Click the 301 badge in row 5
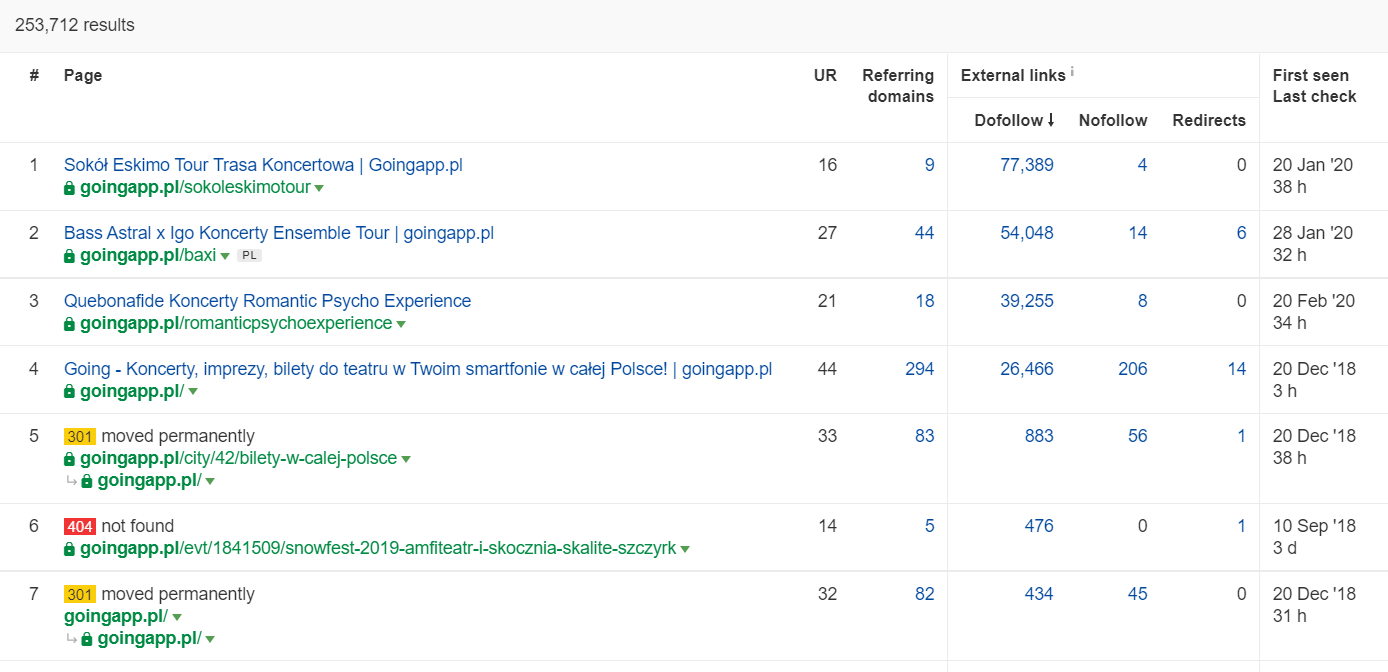 80,436
